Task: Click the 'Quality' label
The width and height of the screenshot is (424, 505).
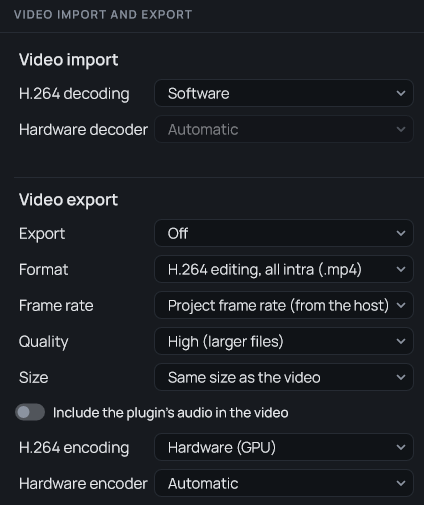Action: [x=44, y=342]
